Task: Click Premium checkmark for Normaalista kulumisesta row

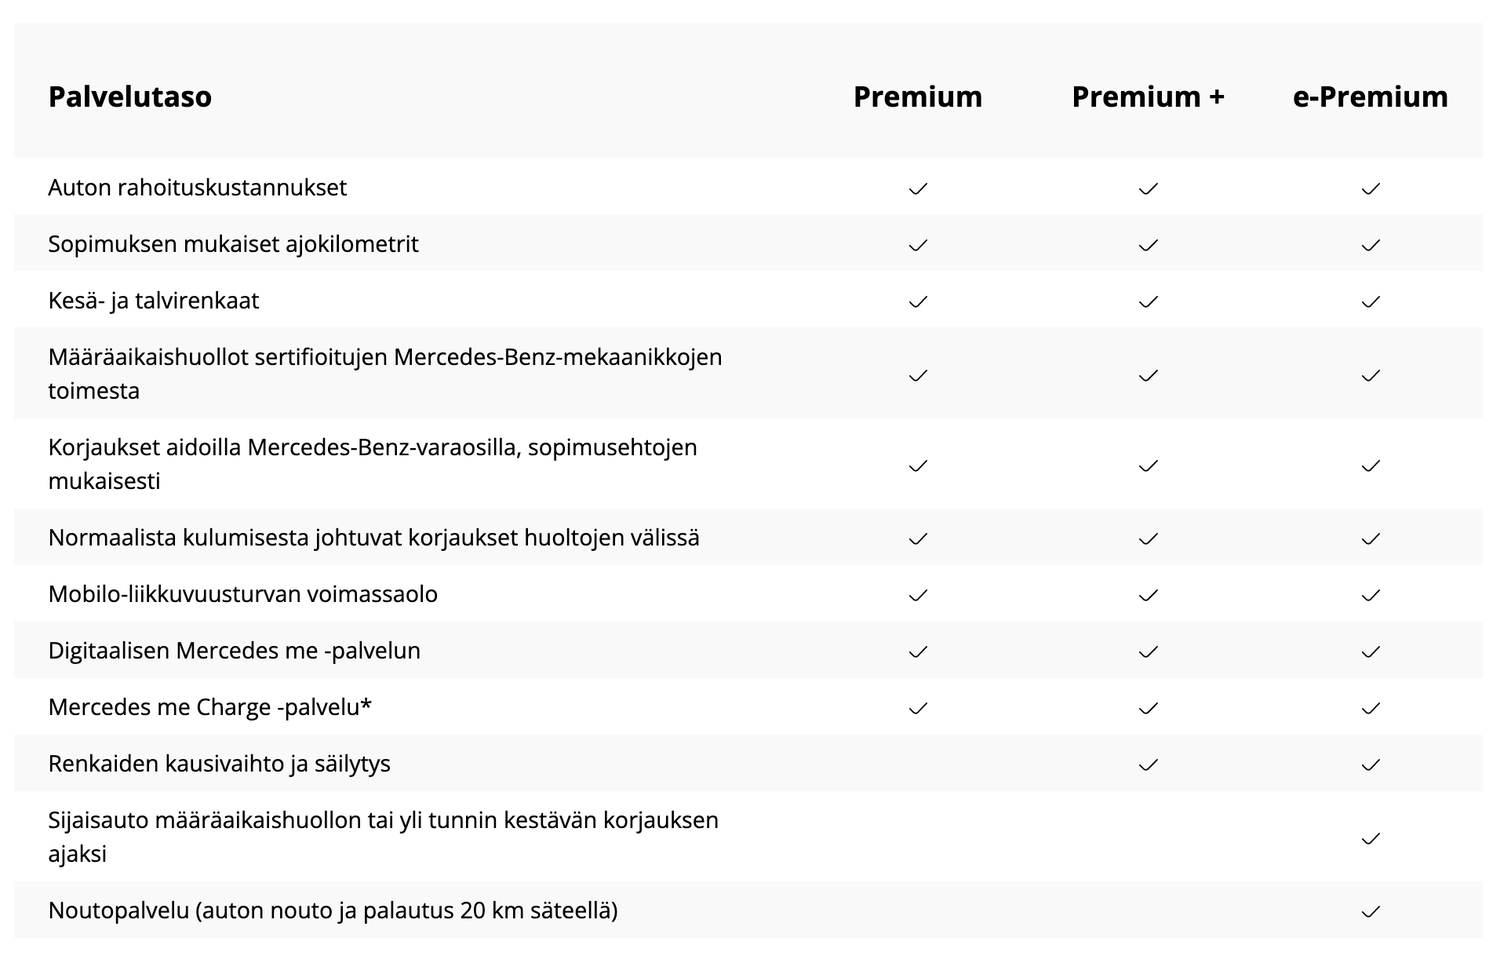Action: [918, 538]
